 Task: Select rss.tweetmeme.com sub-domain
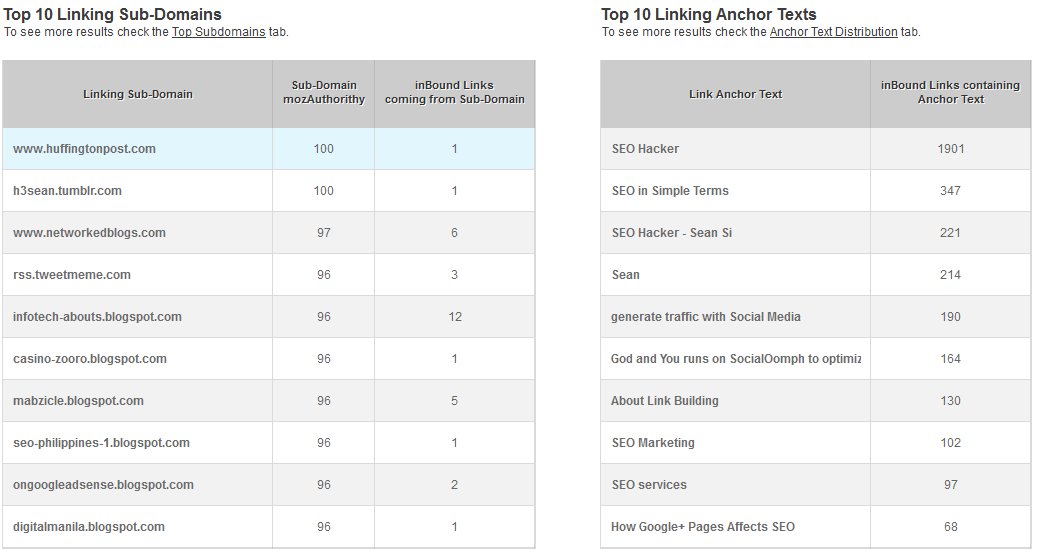(x=72, y=275)
